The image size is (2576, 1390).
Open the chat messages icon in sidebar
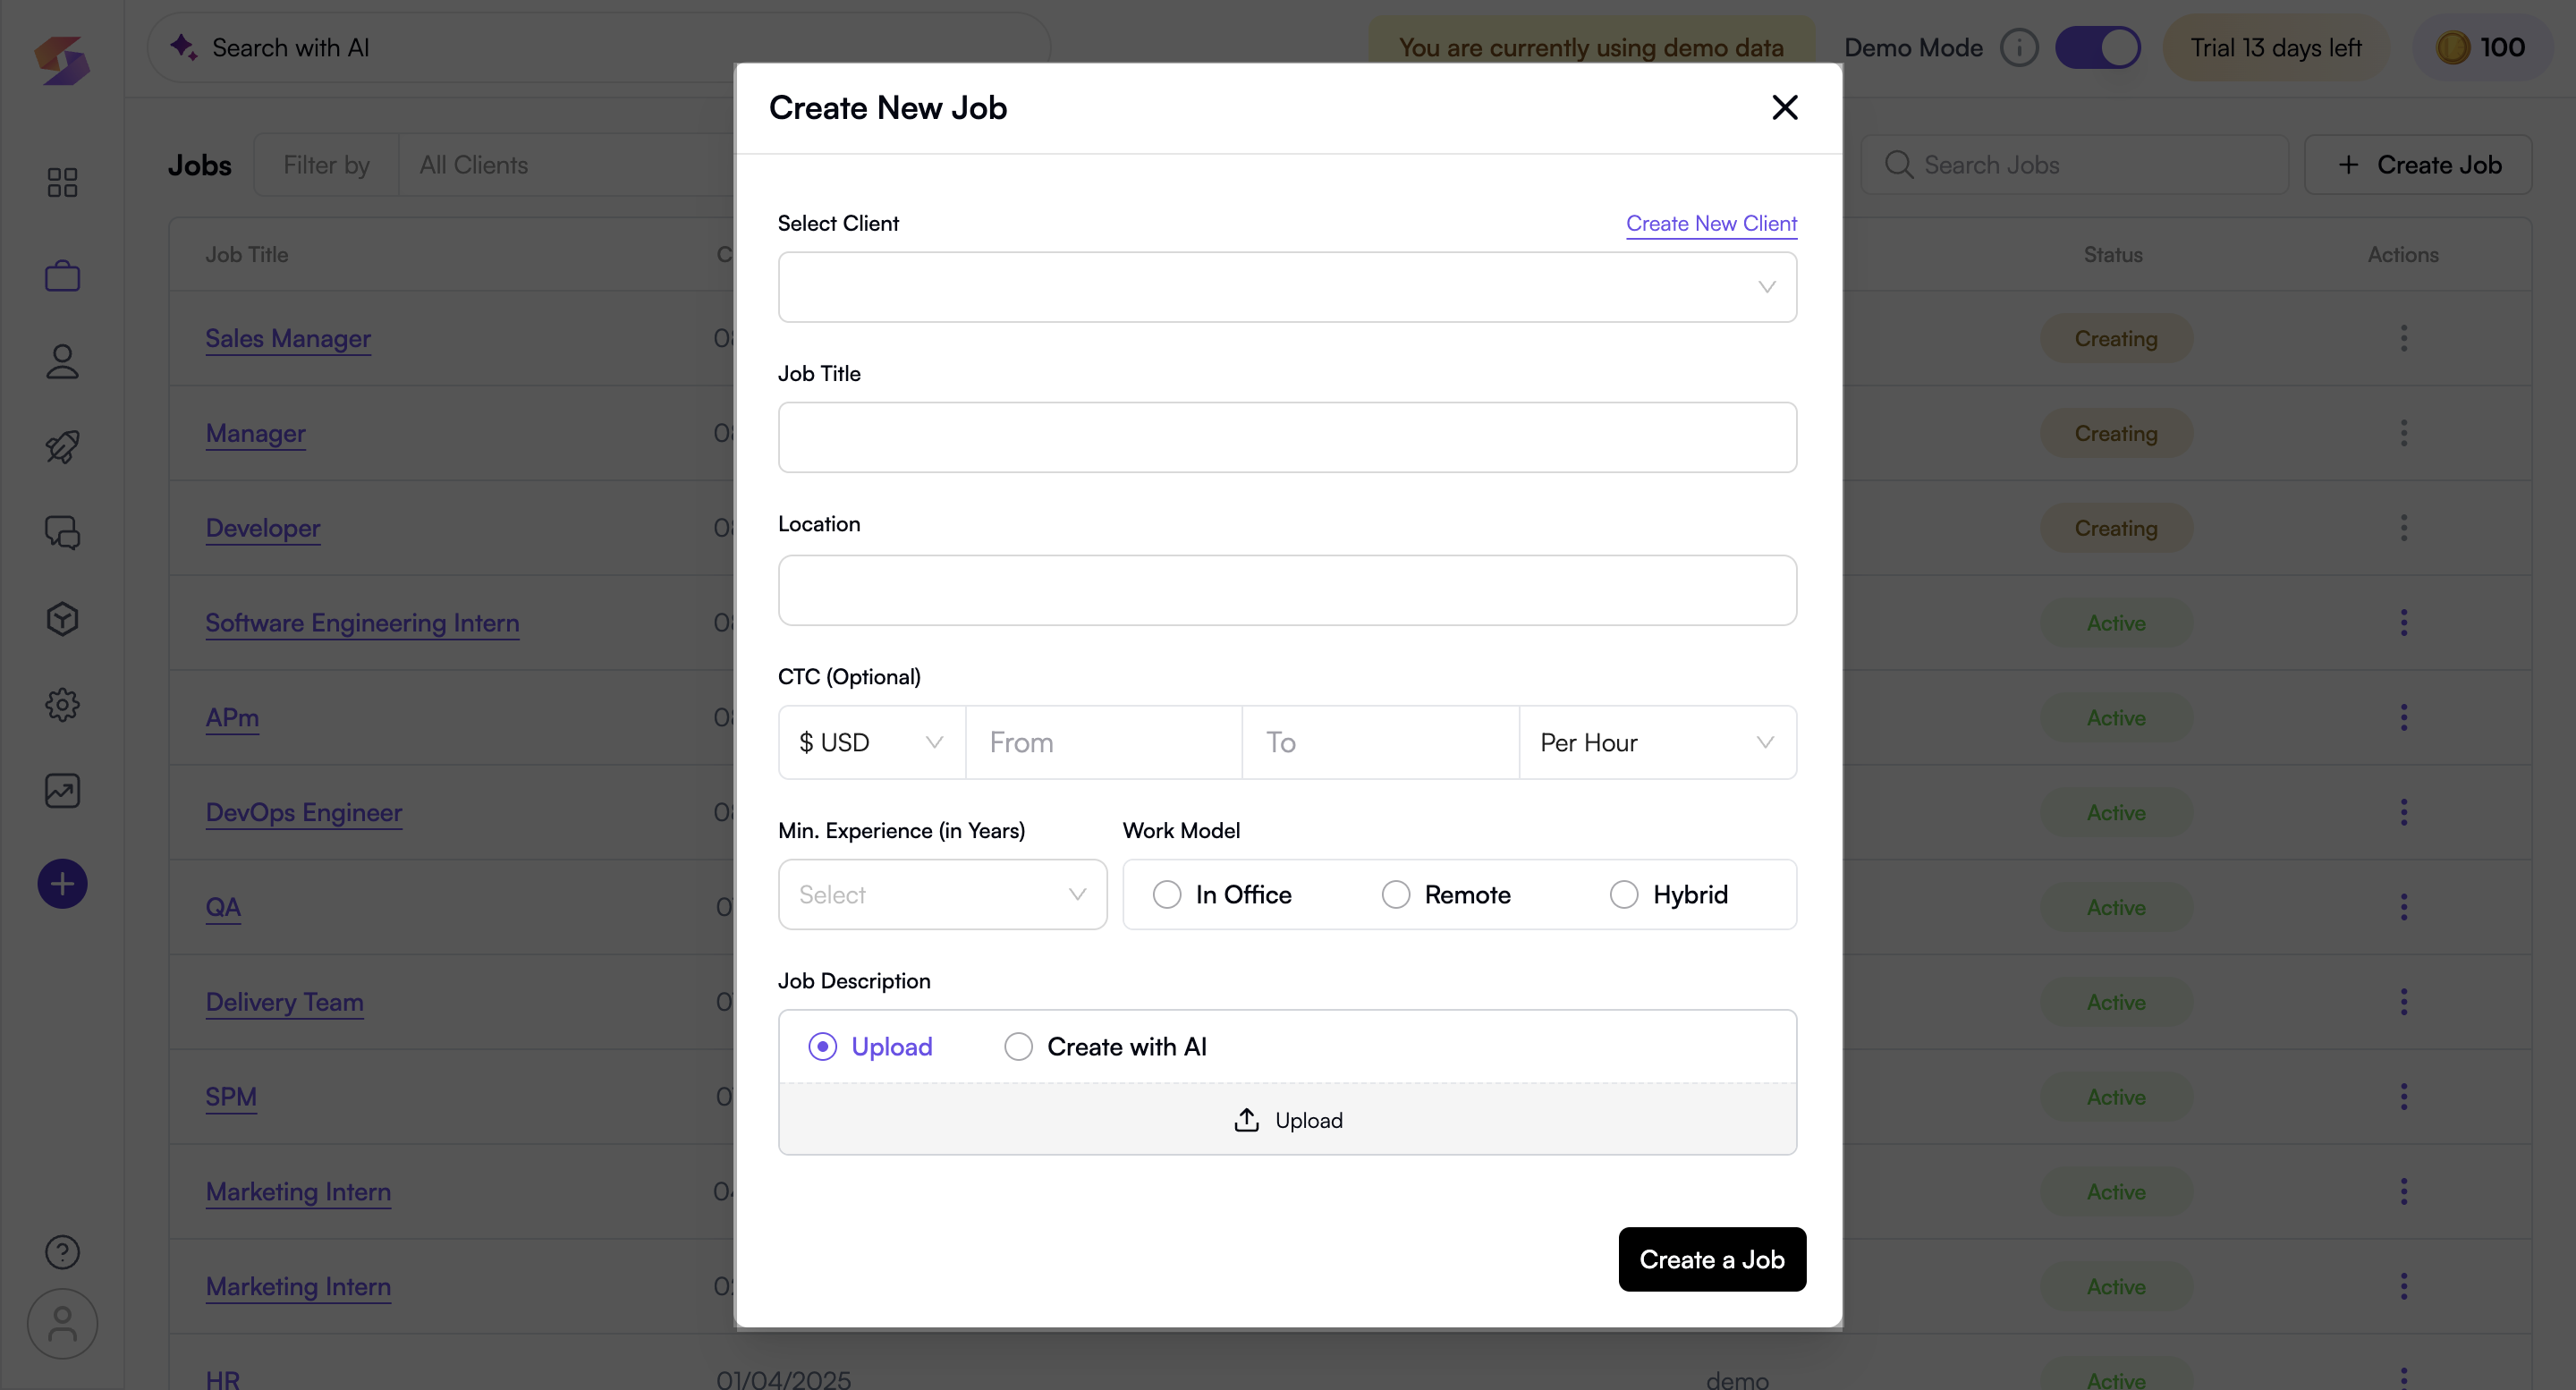pyautogui.click(x=62, y=532)
